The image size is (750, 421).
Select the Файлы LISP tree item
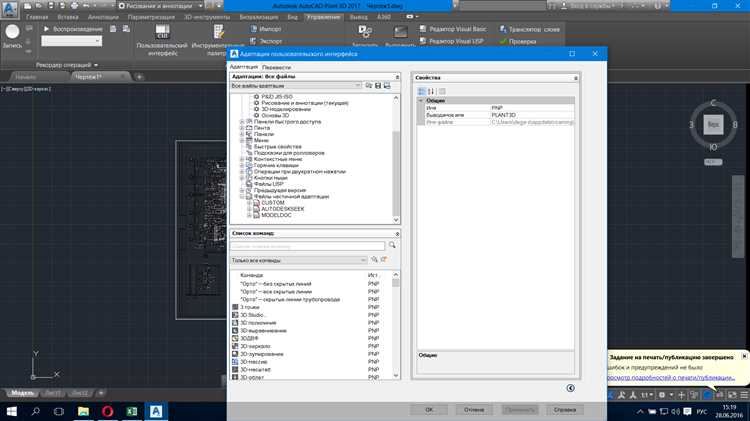(x=268, y=184)
